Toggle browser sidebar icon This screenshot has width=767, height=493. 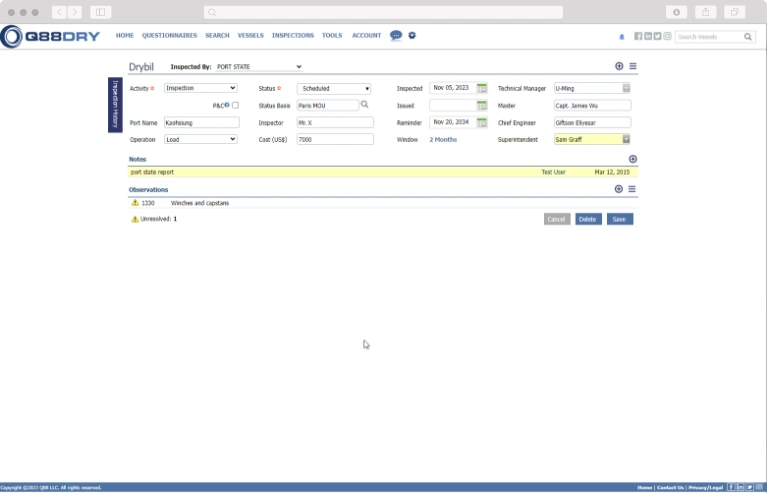click(100, 12)
